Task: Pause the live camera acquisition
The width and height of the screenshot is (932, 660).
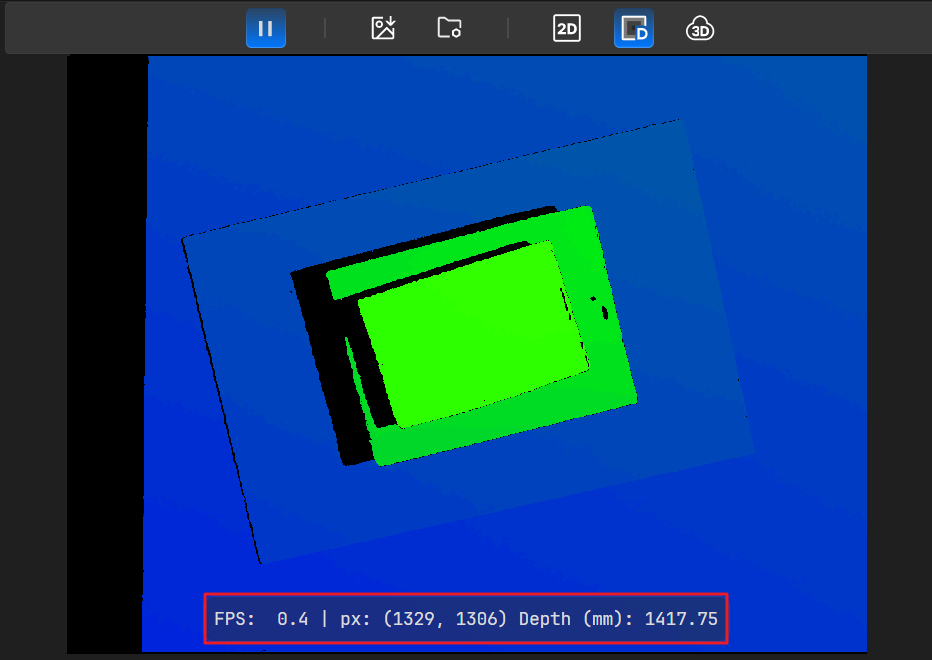Action: (266, 28)
